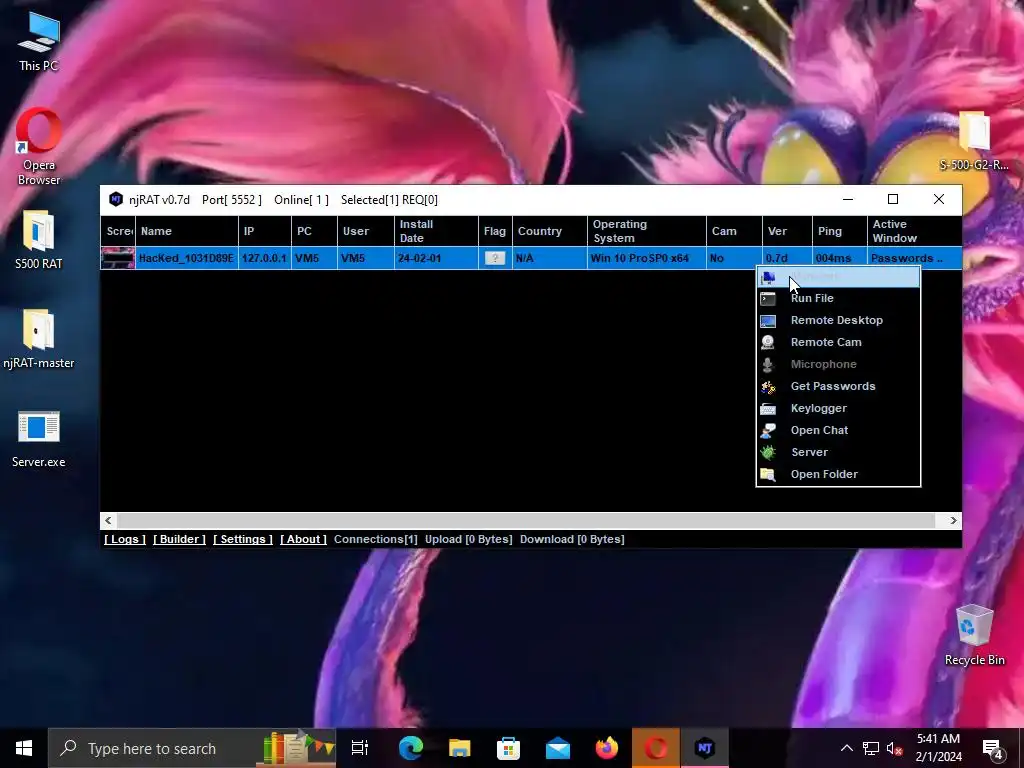Switch to Opera in the taskbar

656,748
